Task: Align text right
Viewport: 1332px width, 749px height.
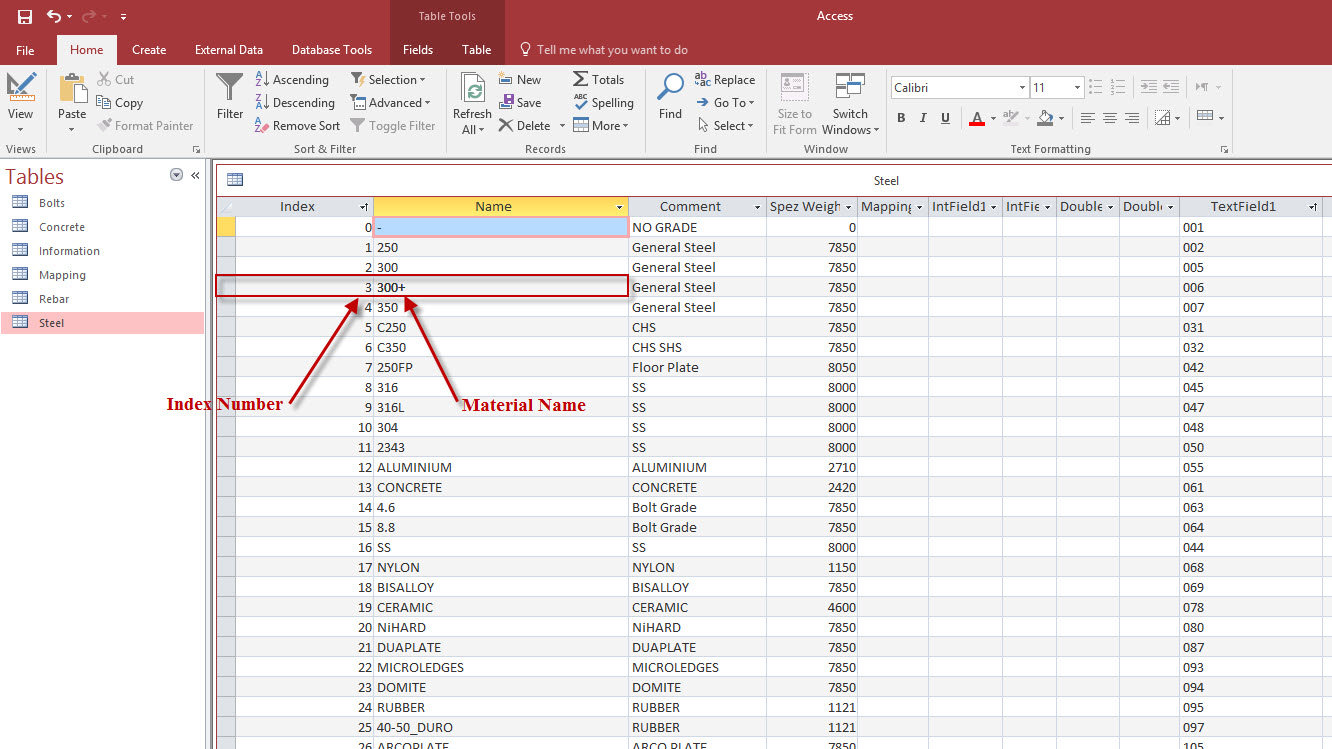Action: tap(1132, 118)
